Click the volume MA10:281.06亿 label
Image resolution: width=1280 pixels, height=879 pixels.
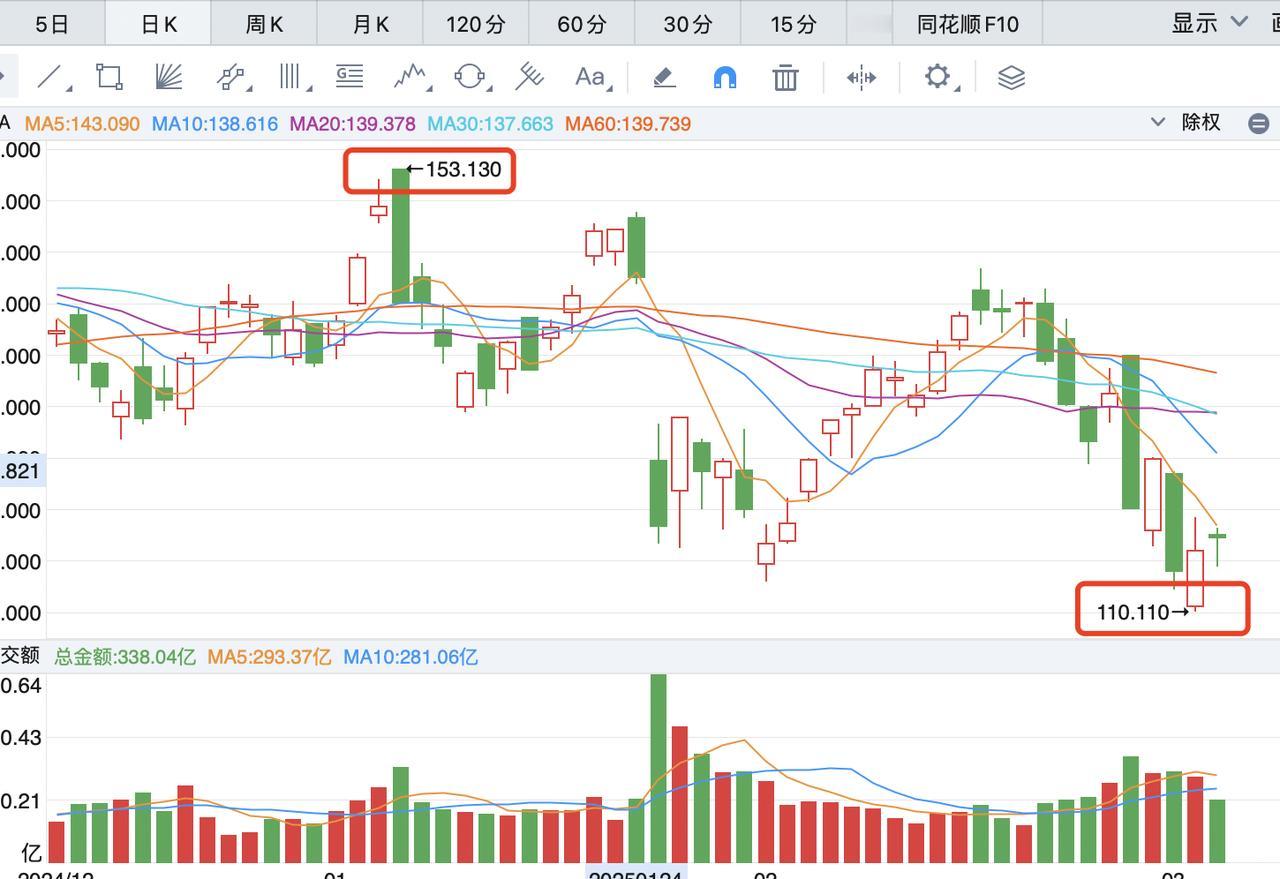410,657
